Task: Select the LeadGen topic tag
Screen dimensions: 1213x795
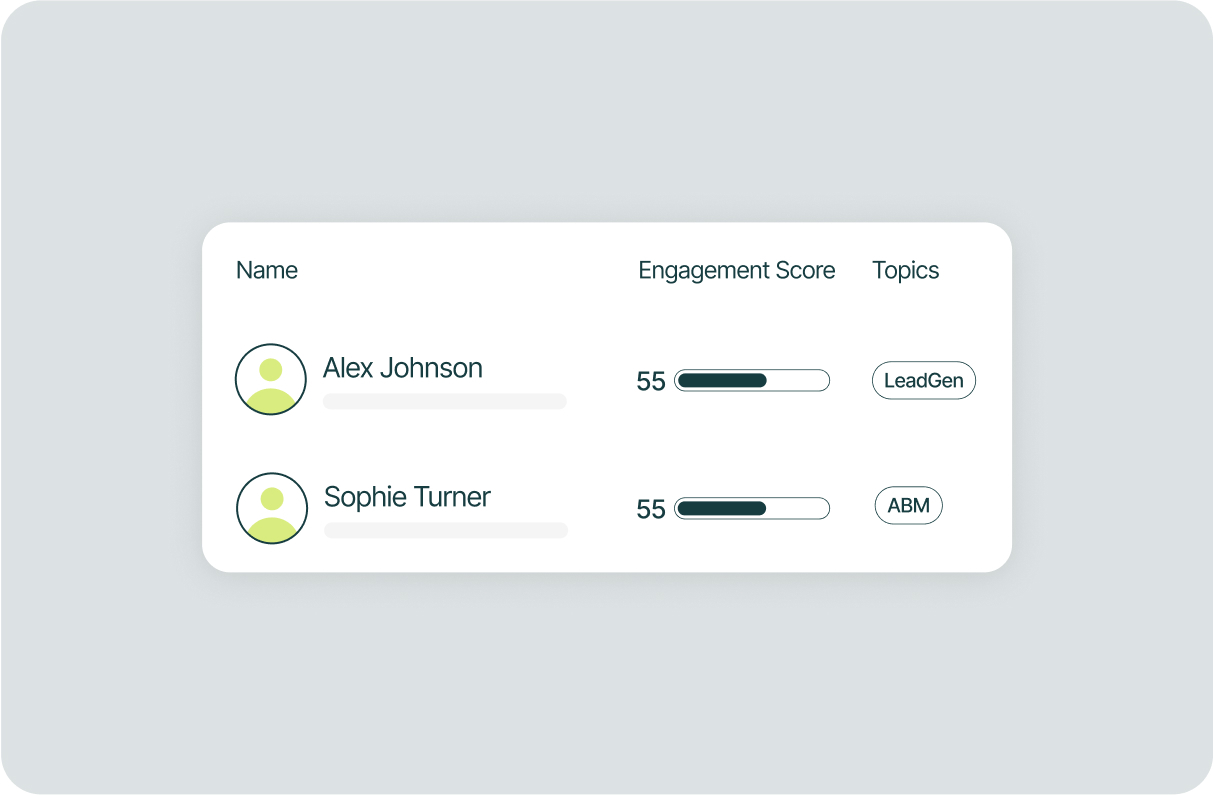Action: 924,380
